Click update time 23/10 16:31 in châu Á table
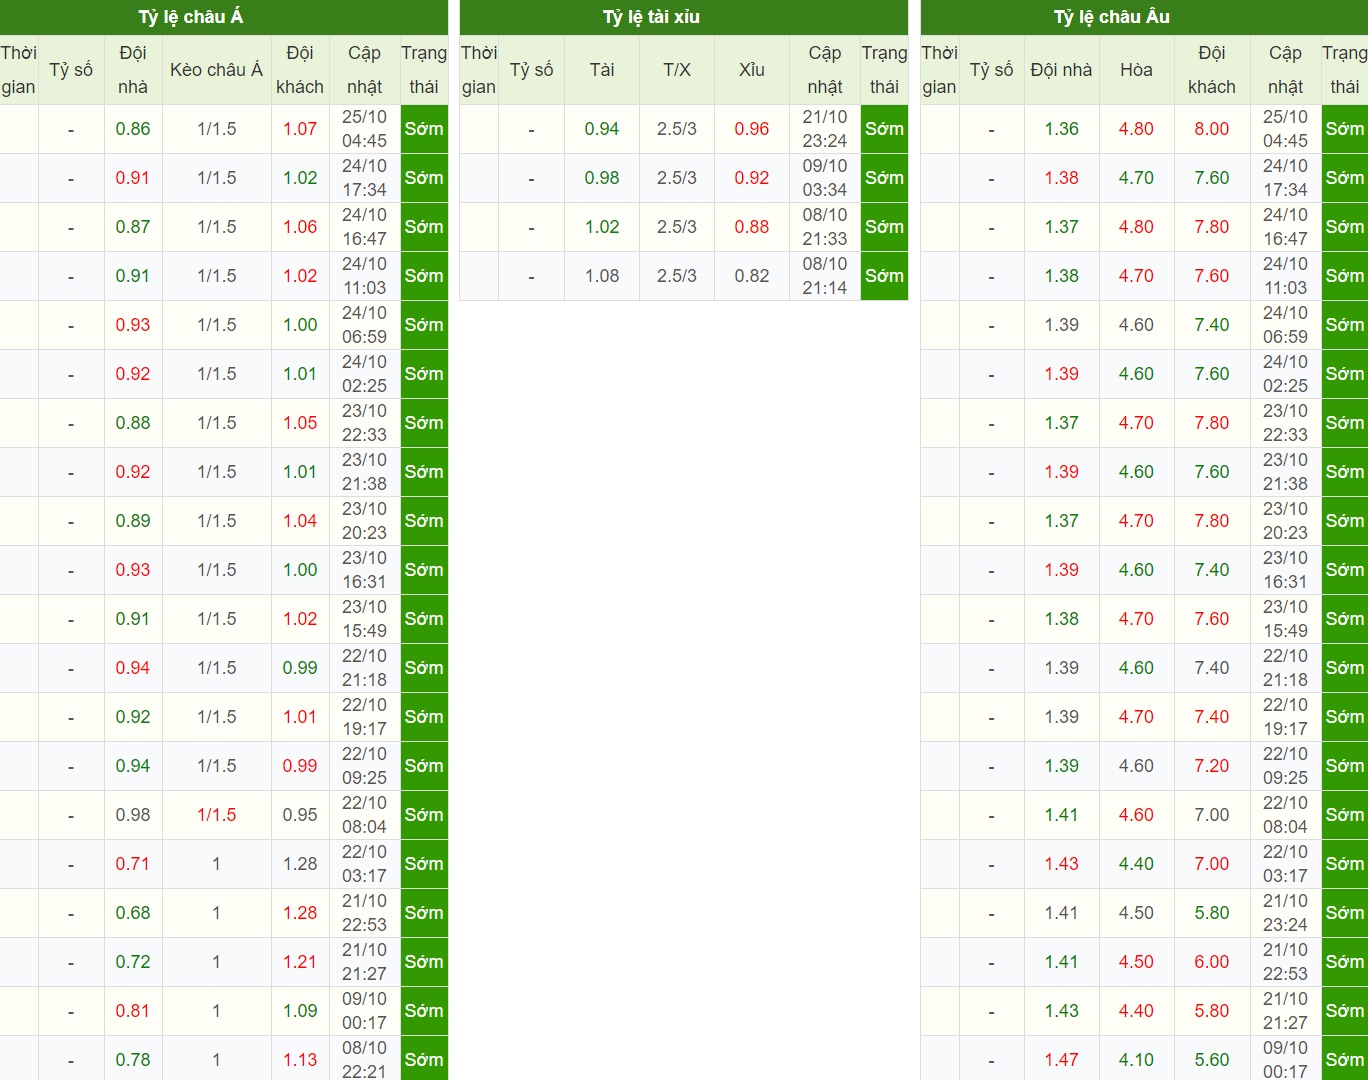1368x1080 pixels. (x=364, y=570)
